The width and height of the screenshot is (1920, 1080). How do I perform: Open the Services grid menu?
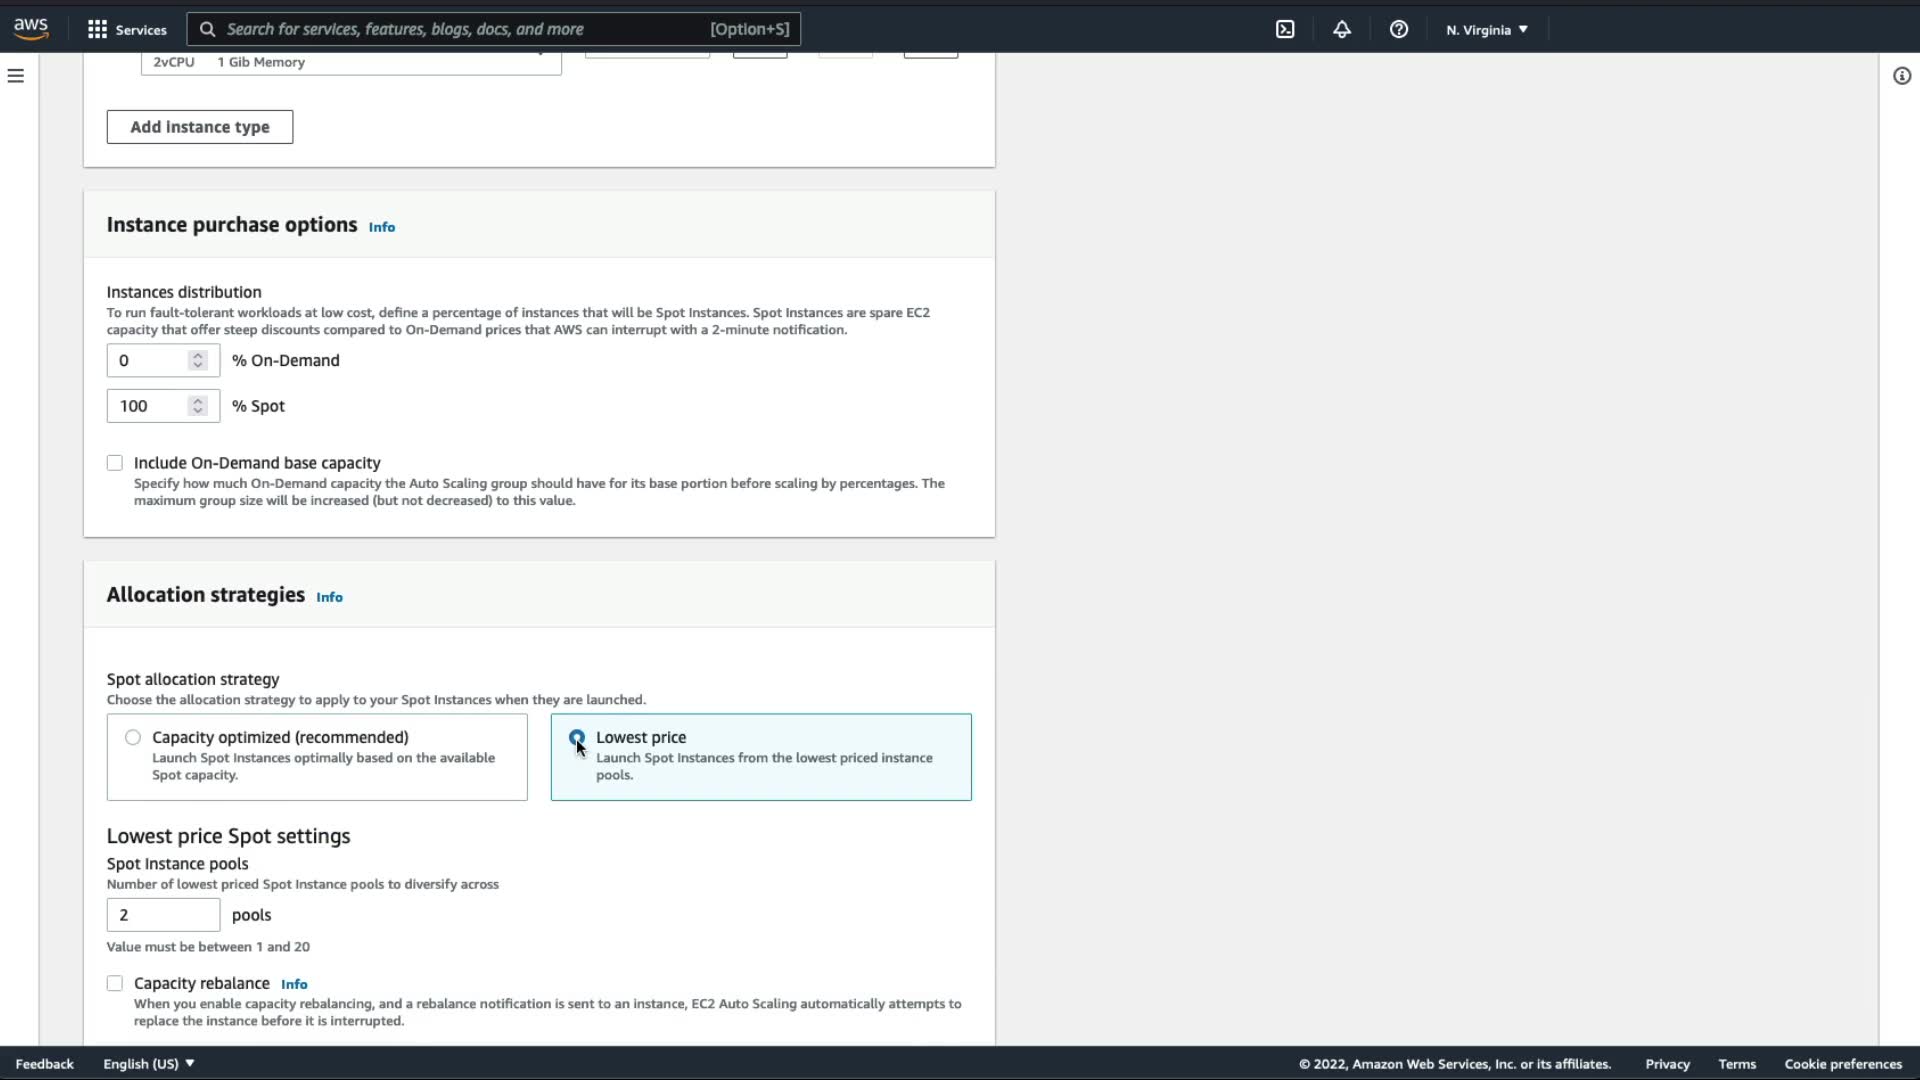97,29
